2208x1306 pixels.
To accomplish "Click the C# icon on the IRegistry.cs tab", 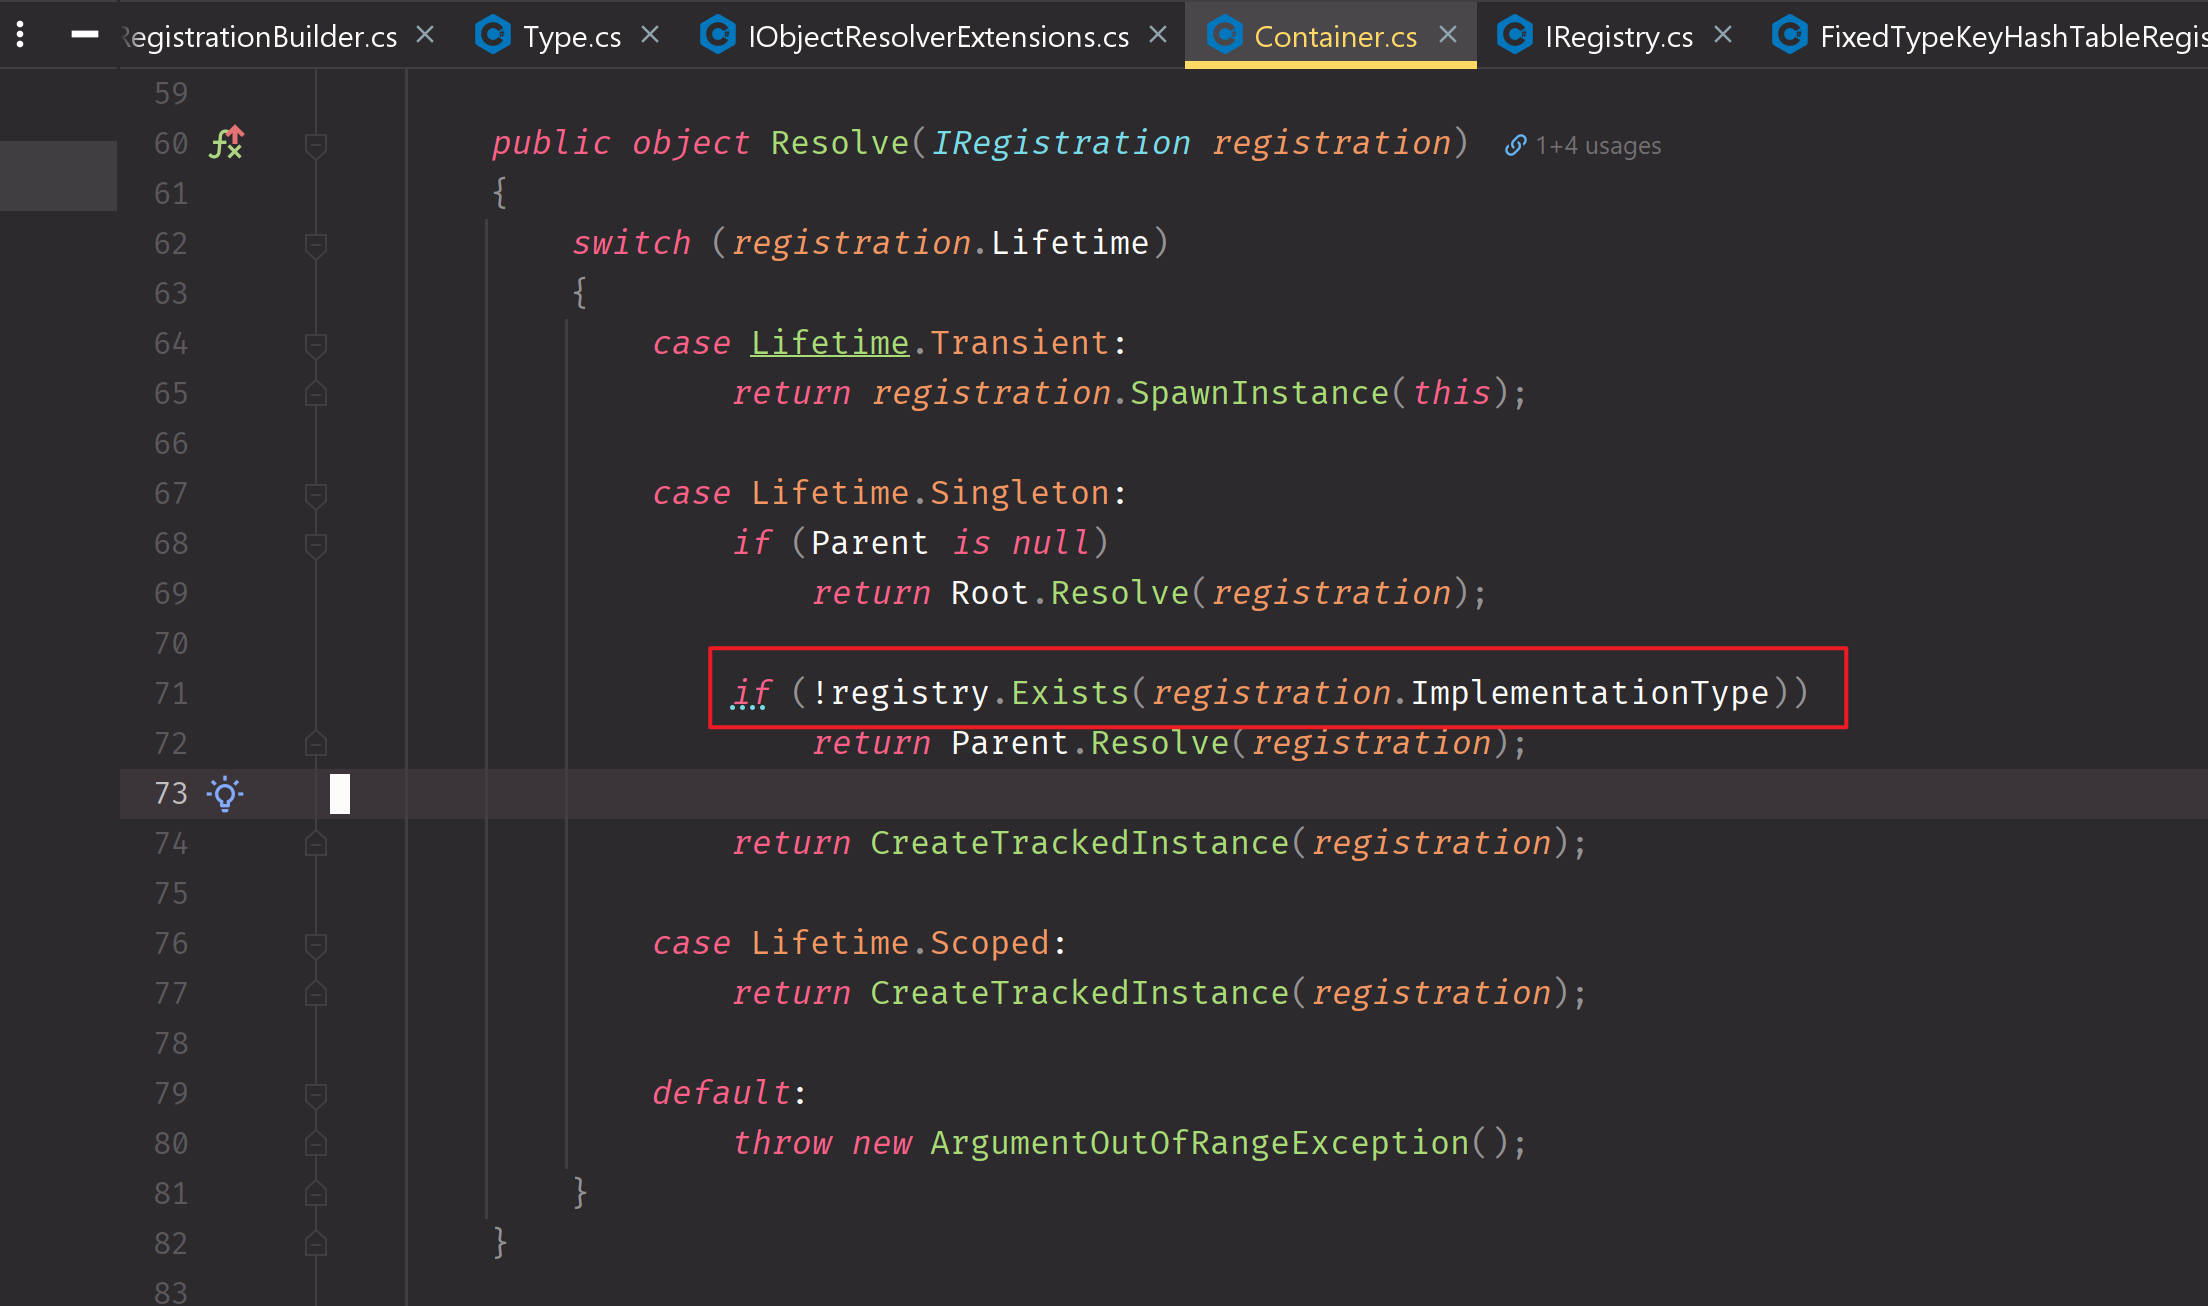I will pos(1515,35).
